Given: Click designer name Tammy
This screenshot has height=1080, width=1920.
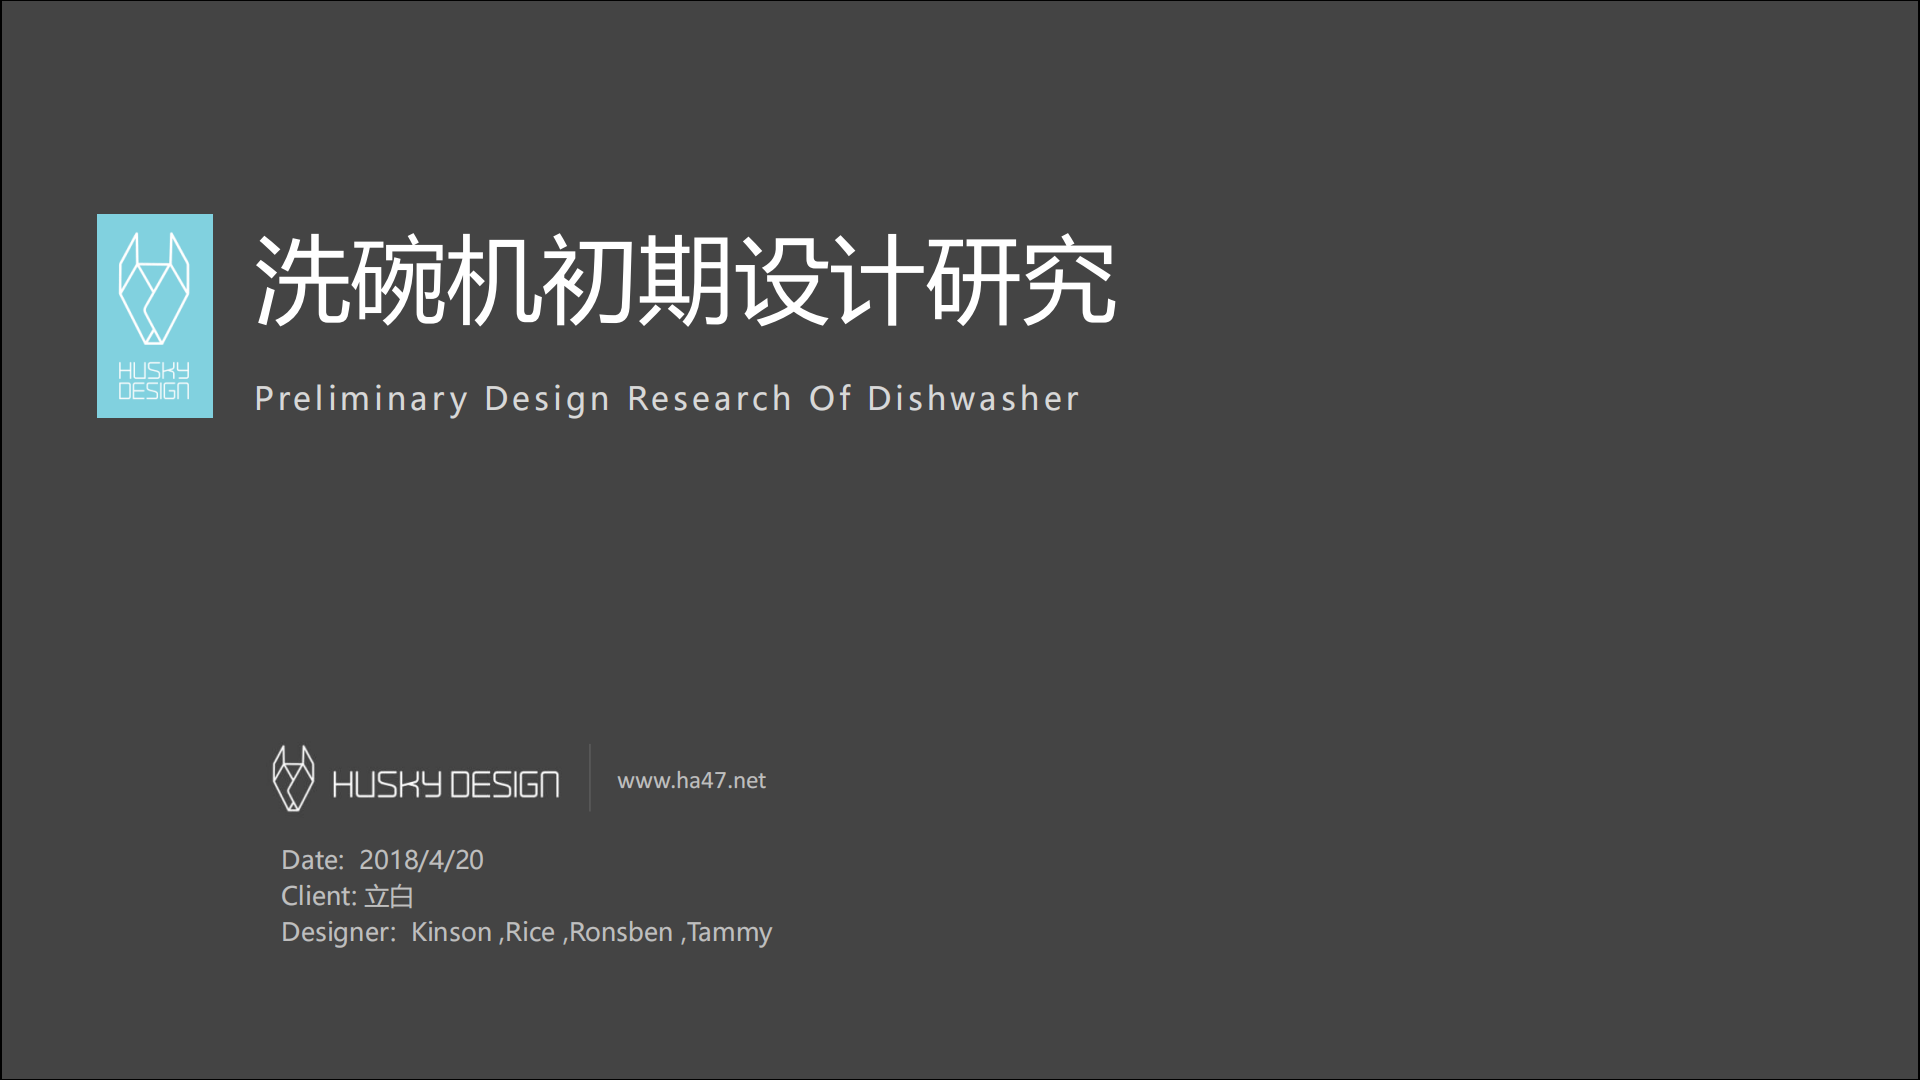Looking at the screenshot, I should tap(729, 932).
